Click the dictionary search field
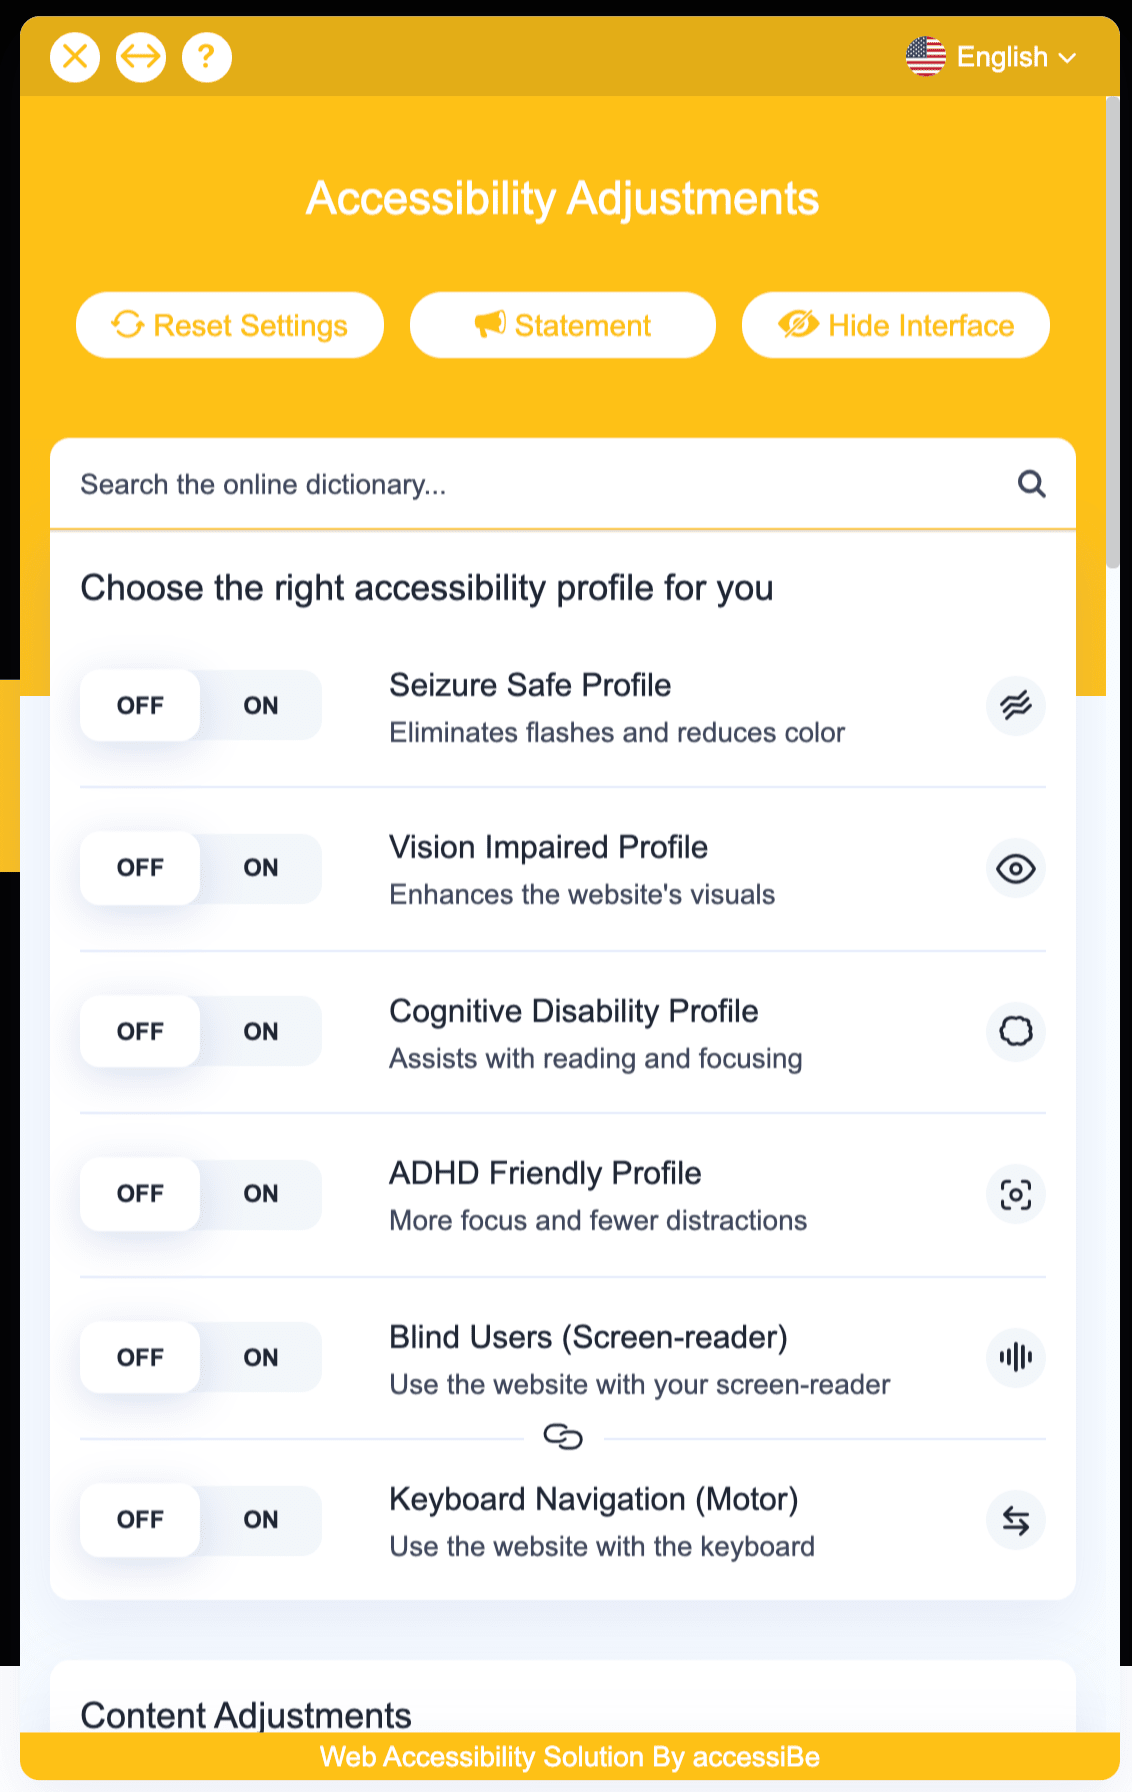The height and width of the screenshot is (1792, 1132). 540,484
